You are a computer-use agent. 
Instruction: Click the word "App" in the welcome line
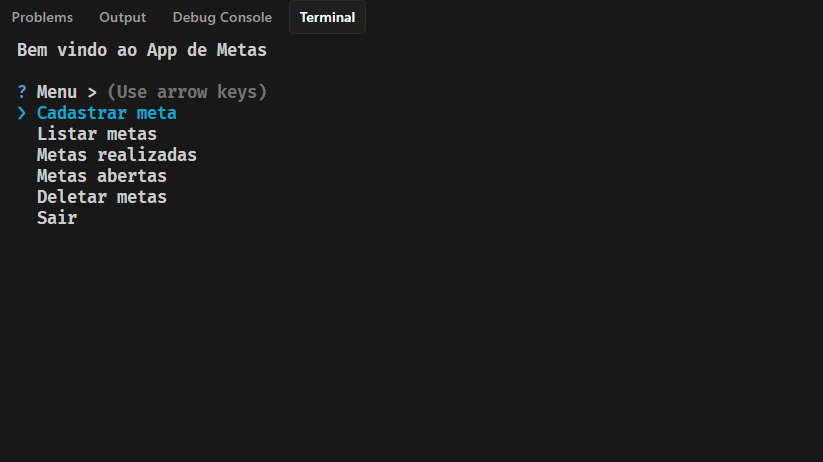pyautogui.click(x=161, y=49)
